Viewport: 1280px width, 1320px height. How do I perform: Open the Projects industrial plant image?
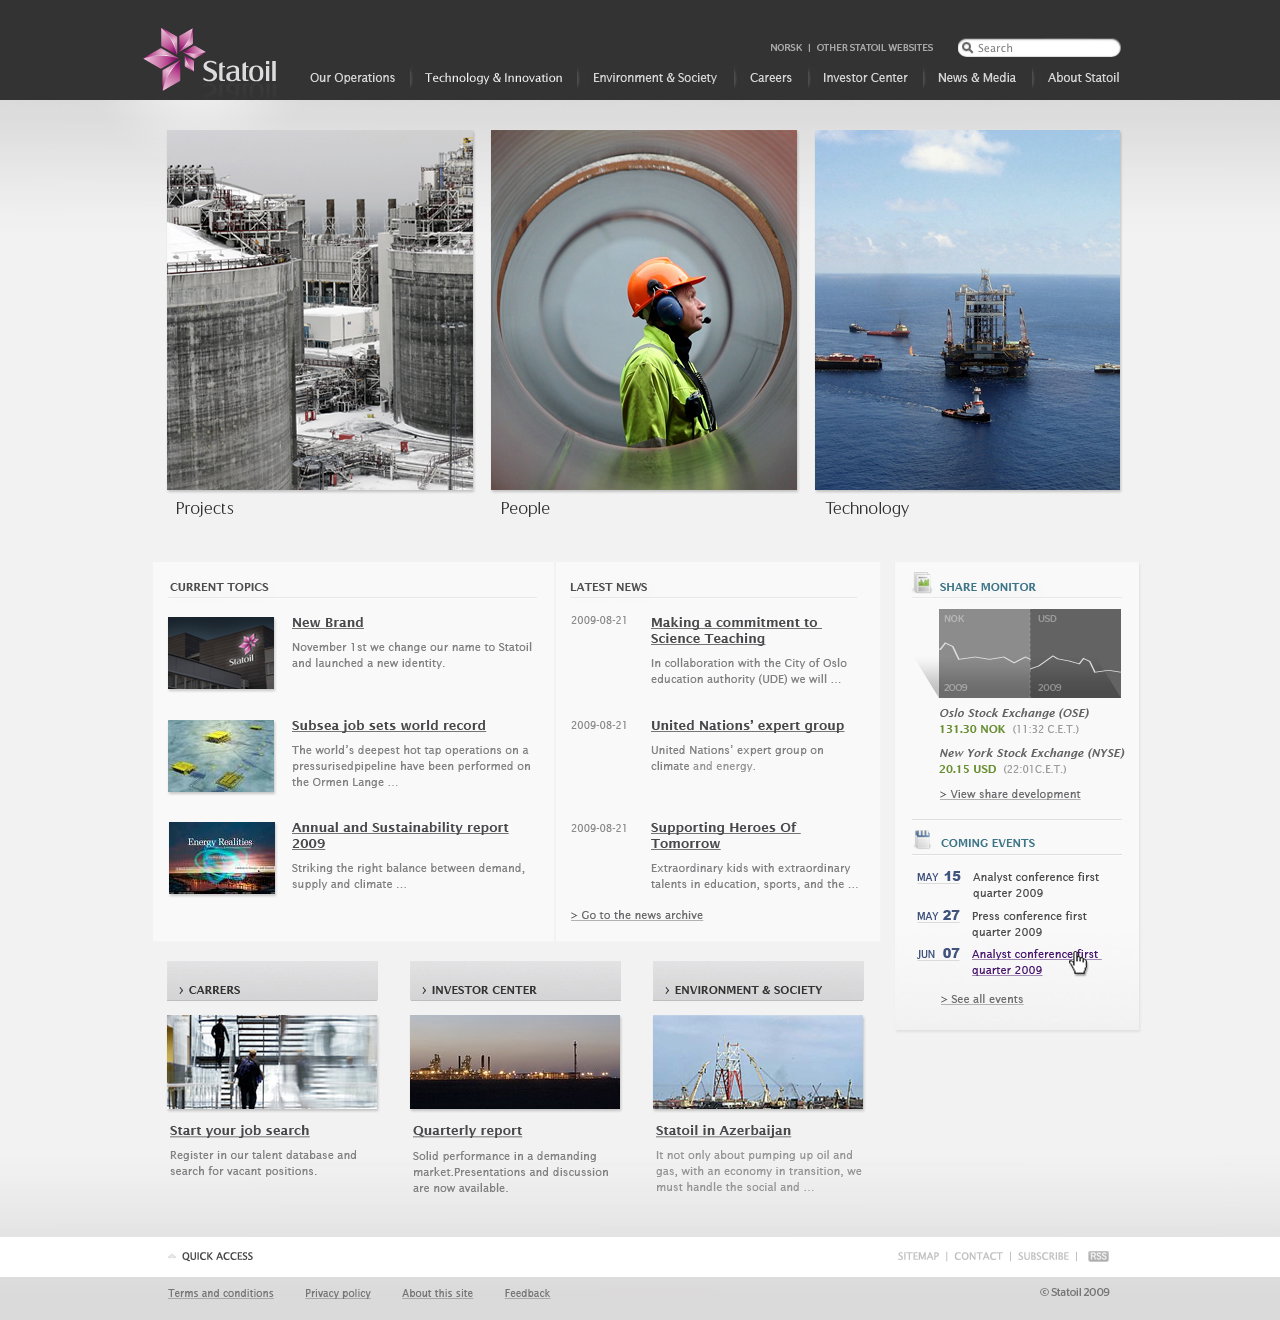pos(320,310)
